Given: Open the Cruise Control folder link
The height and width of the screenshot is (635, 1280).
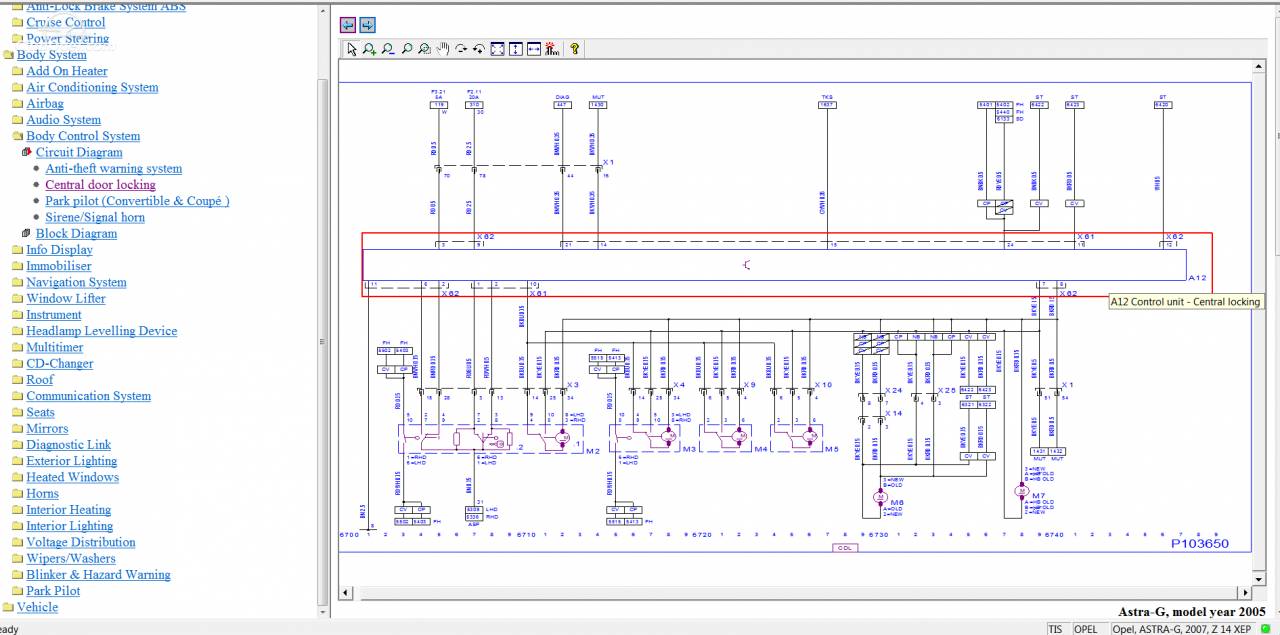Looking at the screenshot, I should (66, 22).
